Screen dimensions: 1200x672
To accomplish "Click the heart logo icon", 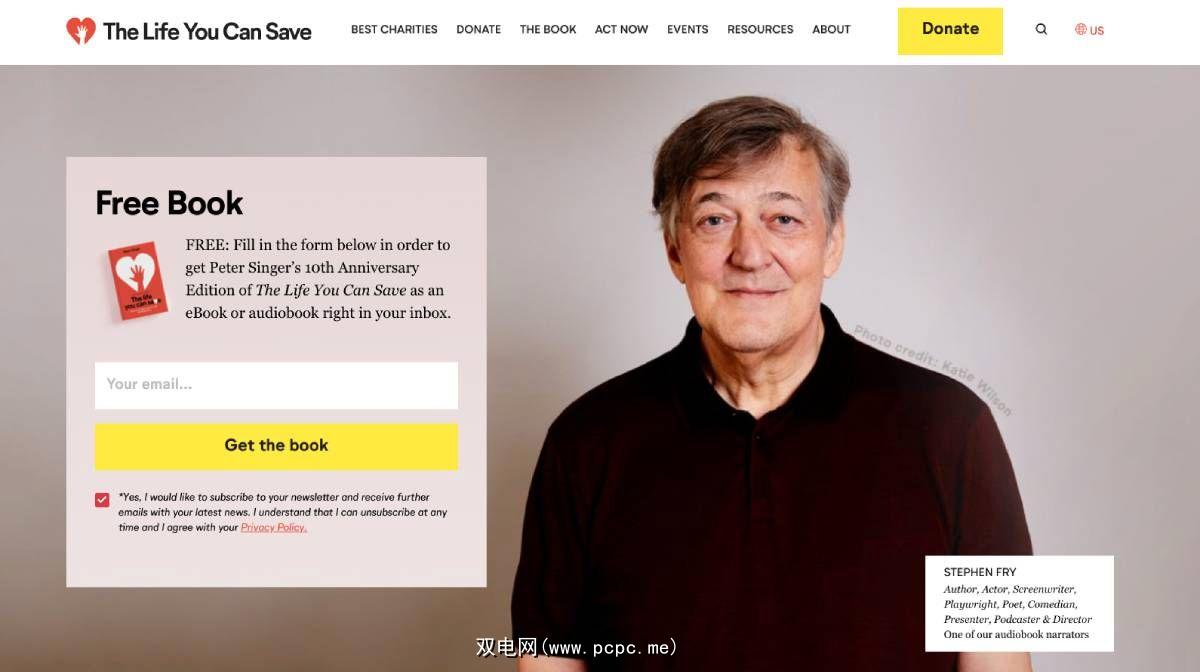I will 81,31.
